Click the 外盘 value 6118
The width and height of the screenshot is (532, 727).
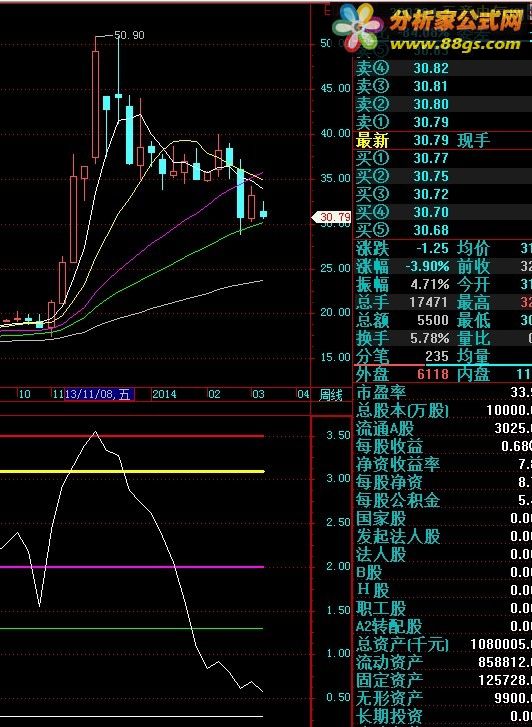click(433, 374)
